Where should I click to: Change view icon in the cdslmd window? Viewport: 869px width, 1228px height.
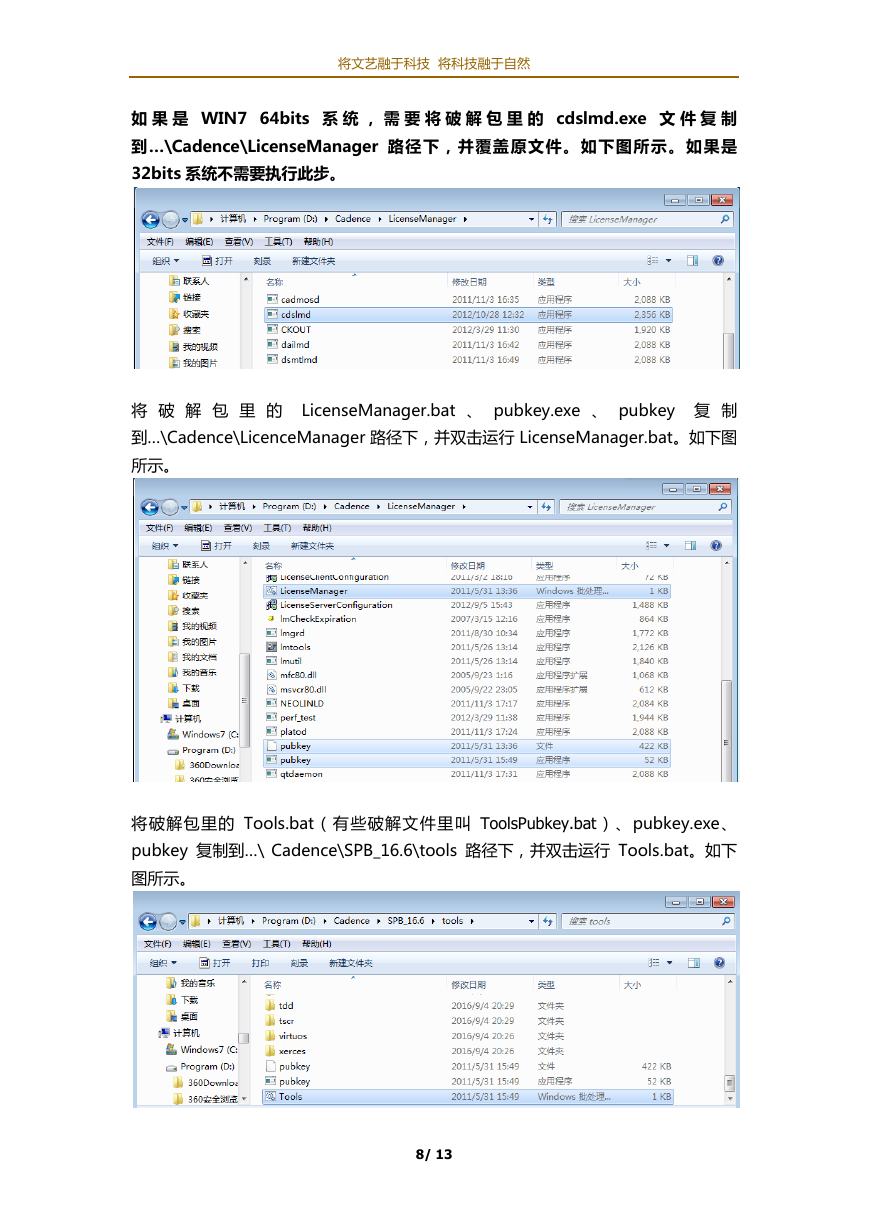pyautogui.click(x=653, y=261)
